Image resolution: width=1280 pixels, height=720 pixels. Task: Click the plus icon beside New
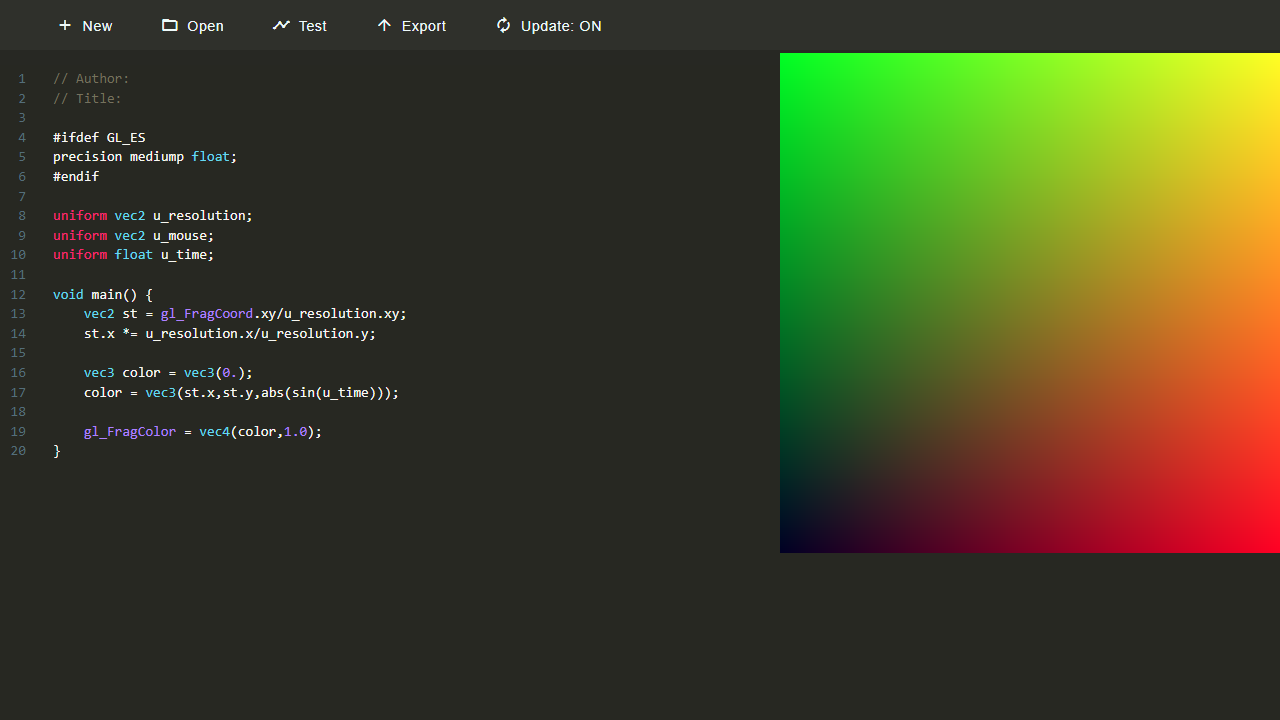65,25
